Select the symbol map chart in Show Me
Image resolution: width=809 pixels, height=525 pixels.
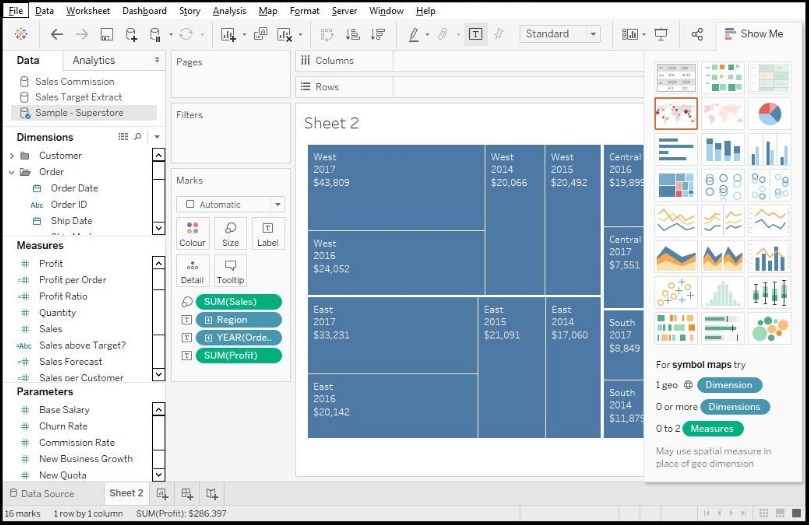(x=676, y=113)
